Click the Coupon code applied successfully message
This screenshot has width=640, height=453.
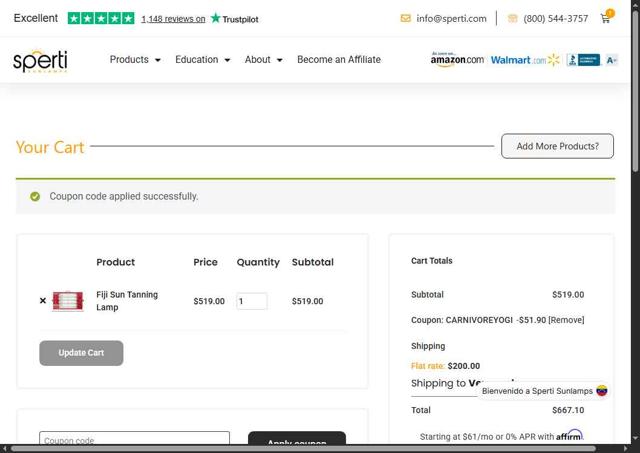coord(124,196)
